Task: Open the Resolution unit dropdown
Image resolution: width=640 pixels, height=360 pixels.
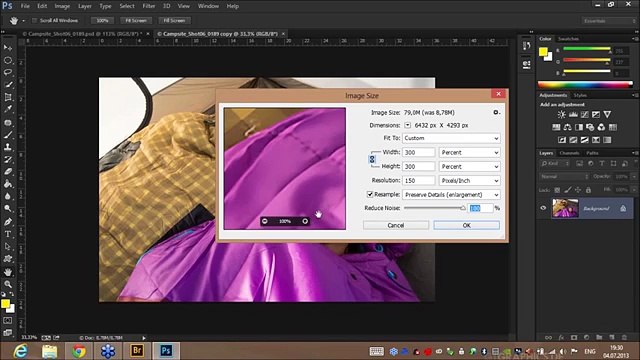Action: click(x=469, y=180)
